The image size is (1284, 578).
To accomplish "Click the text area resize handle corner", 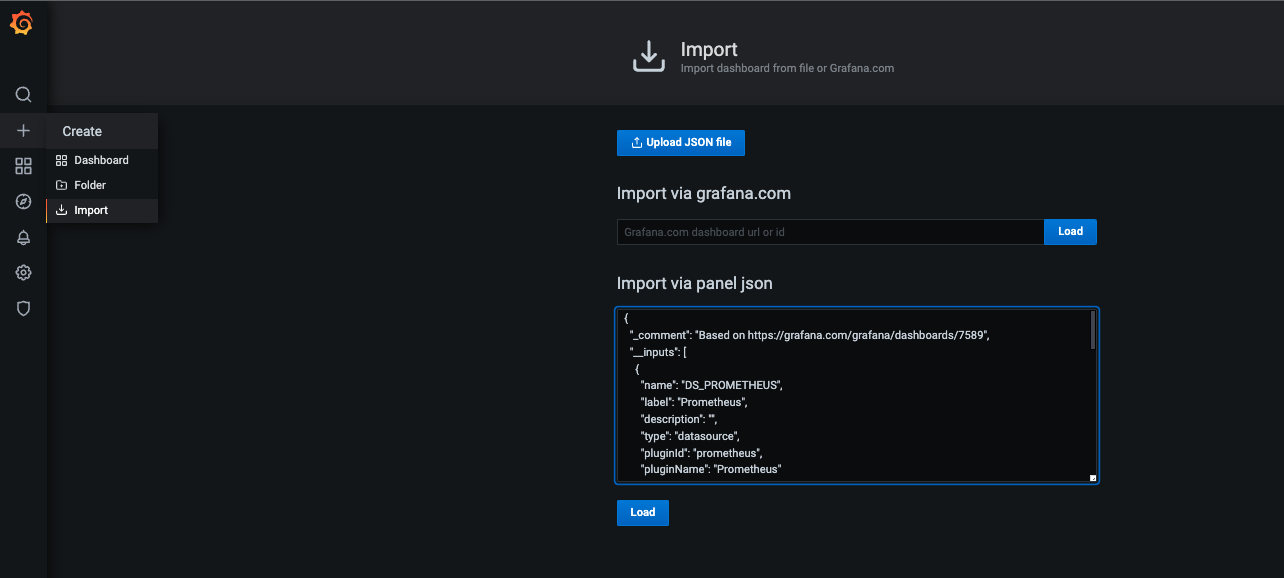I will coord(1093,478).
